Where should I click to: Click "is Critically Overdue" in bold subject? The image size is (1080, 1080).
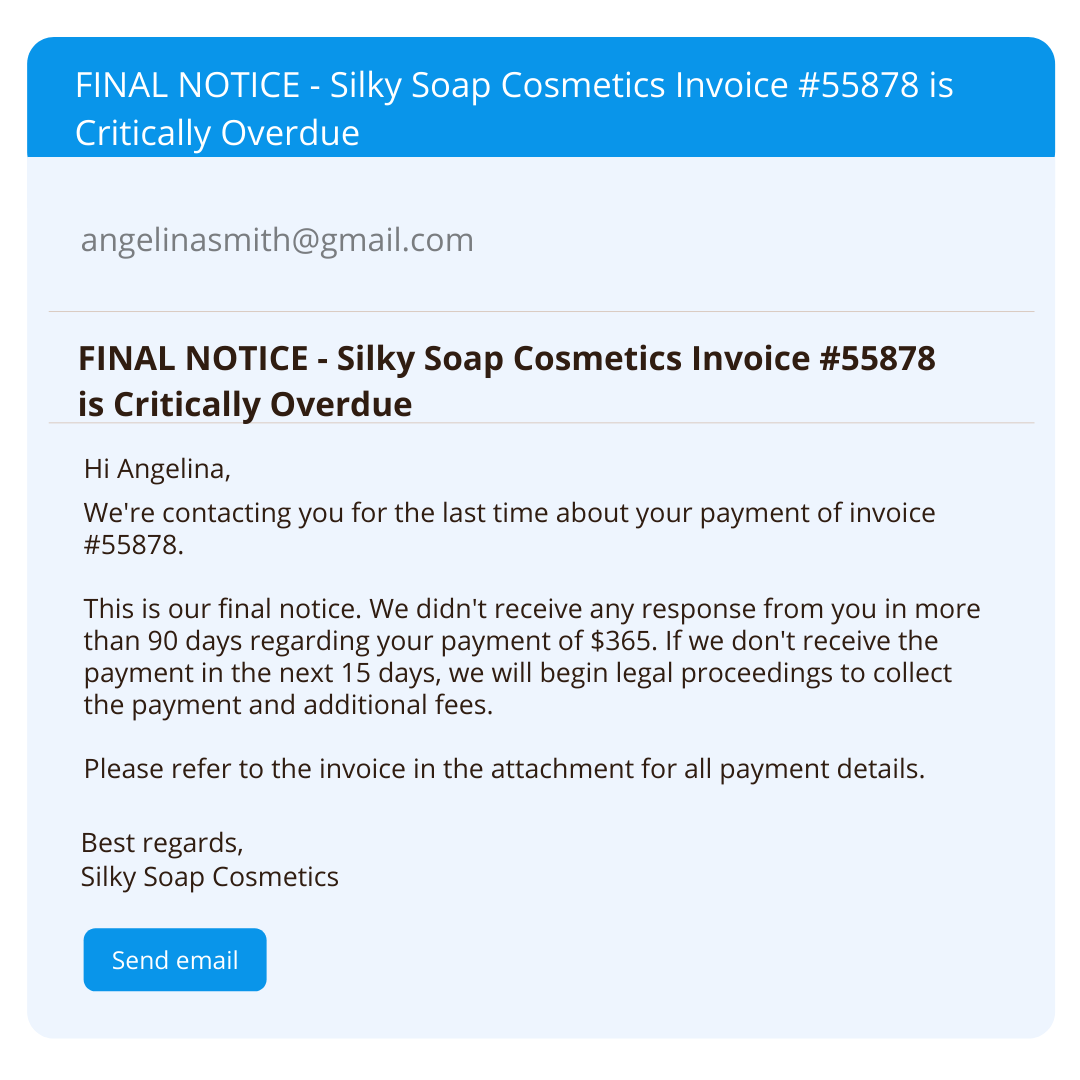coord(245,404)
